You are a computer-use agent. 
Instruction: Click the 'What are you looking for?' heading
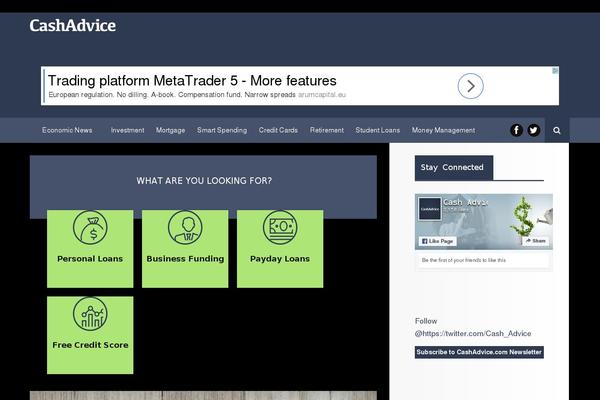[204, 181]
